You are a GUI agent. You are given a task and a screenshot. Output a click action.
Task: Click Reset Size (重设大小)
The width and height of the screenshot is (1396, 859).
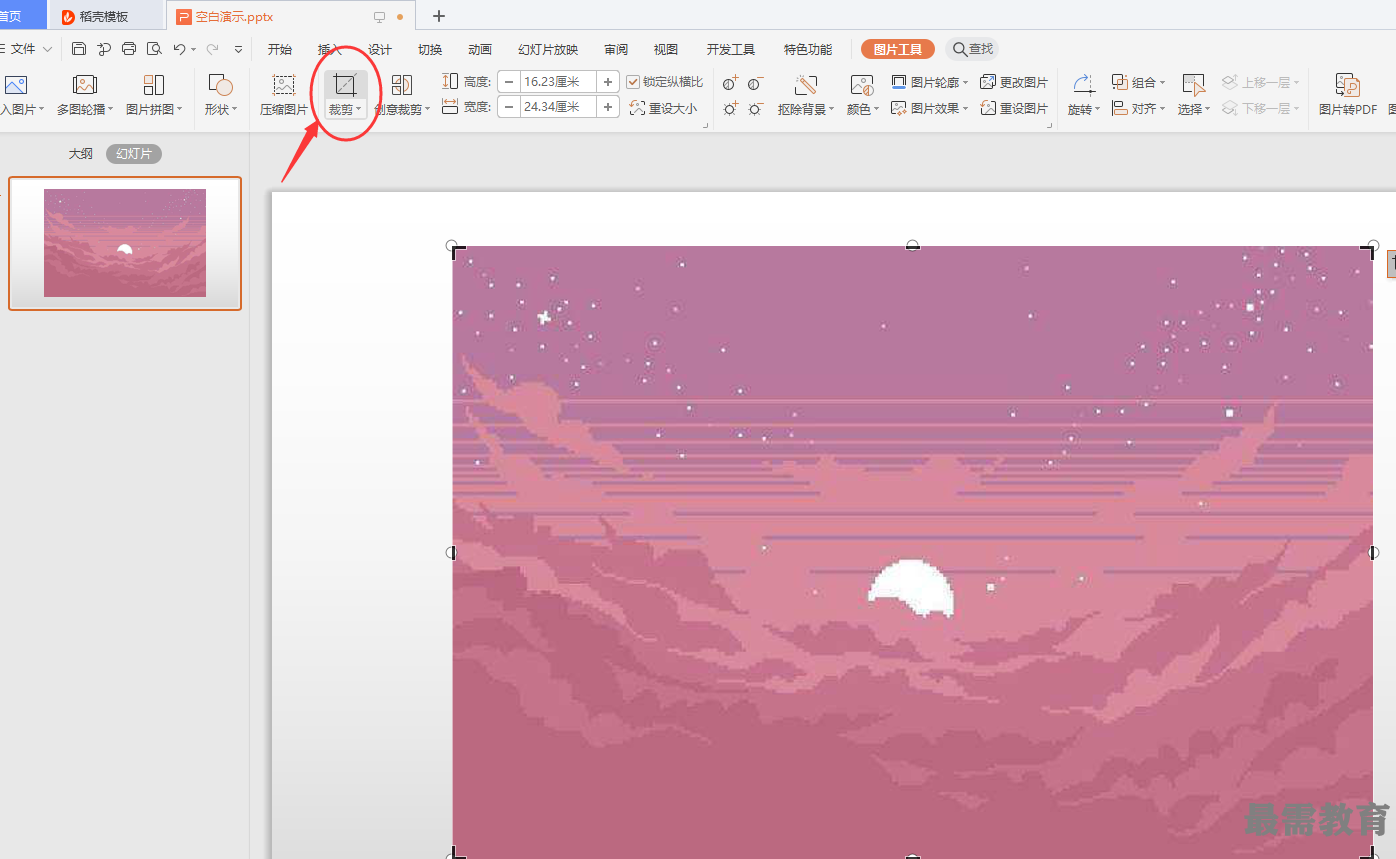[664, 108]
